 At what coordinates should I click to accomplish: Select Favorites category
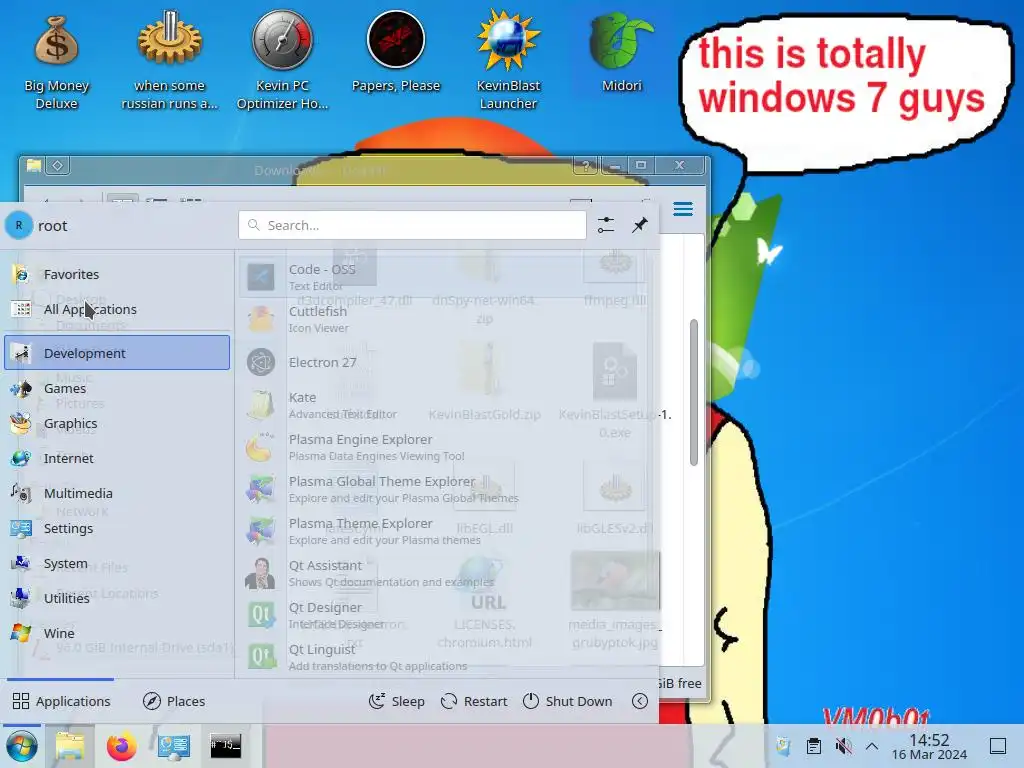(117, 274)
